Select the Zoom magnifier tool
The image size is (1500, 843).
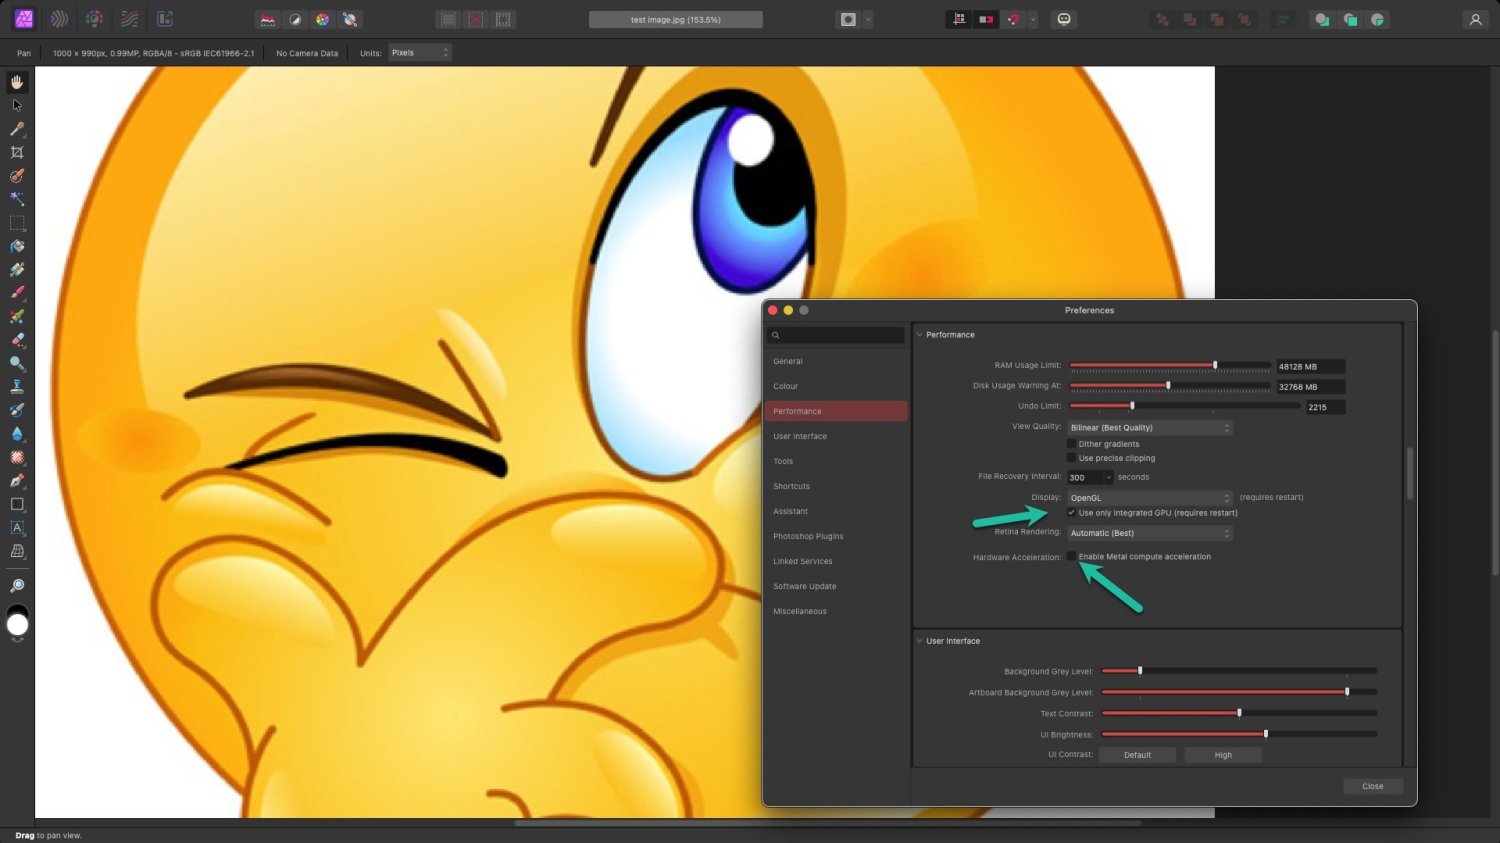(17, 586)
